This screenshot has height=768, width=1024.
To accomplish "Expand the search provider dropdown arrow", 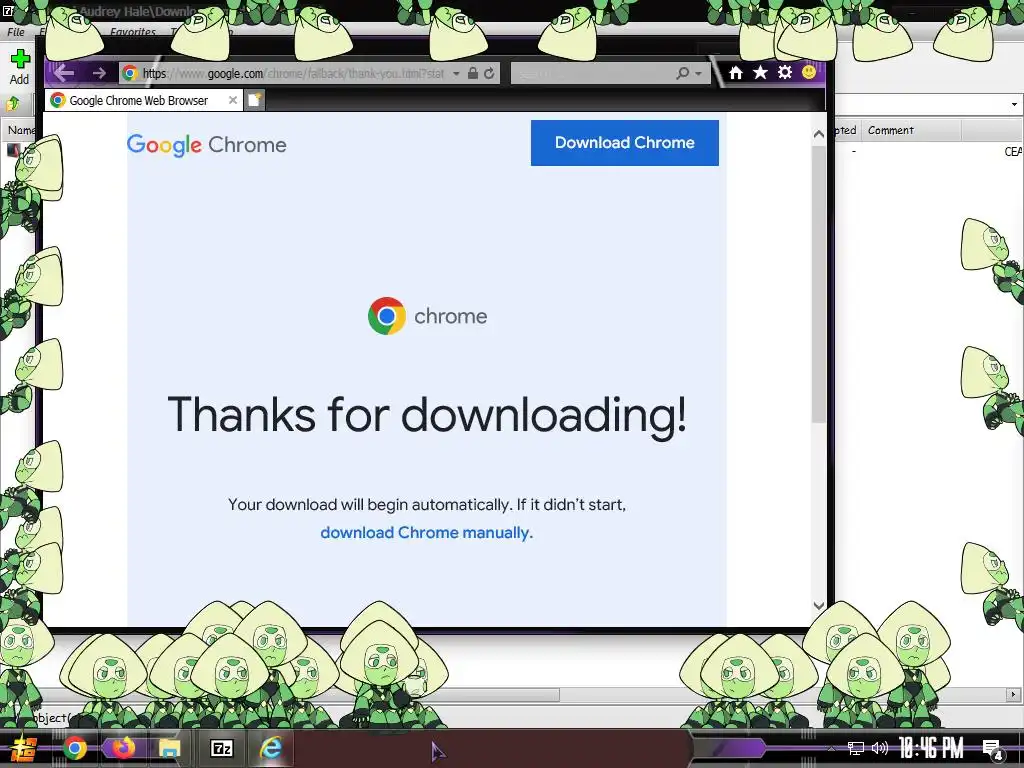I will (698, 74).
